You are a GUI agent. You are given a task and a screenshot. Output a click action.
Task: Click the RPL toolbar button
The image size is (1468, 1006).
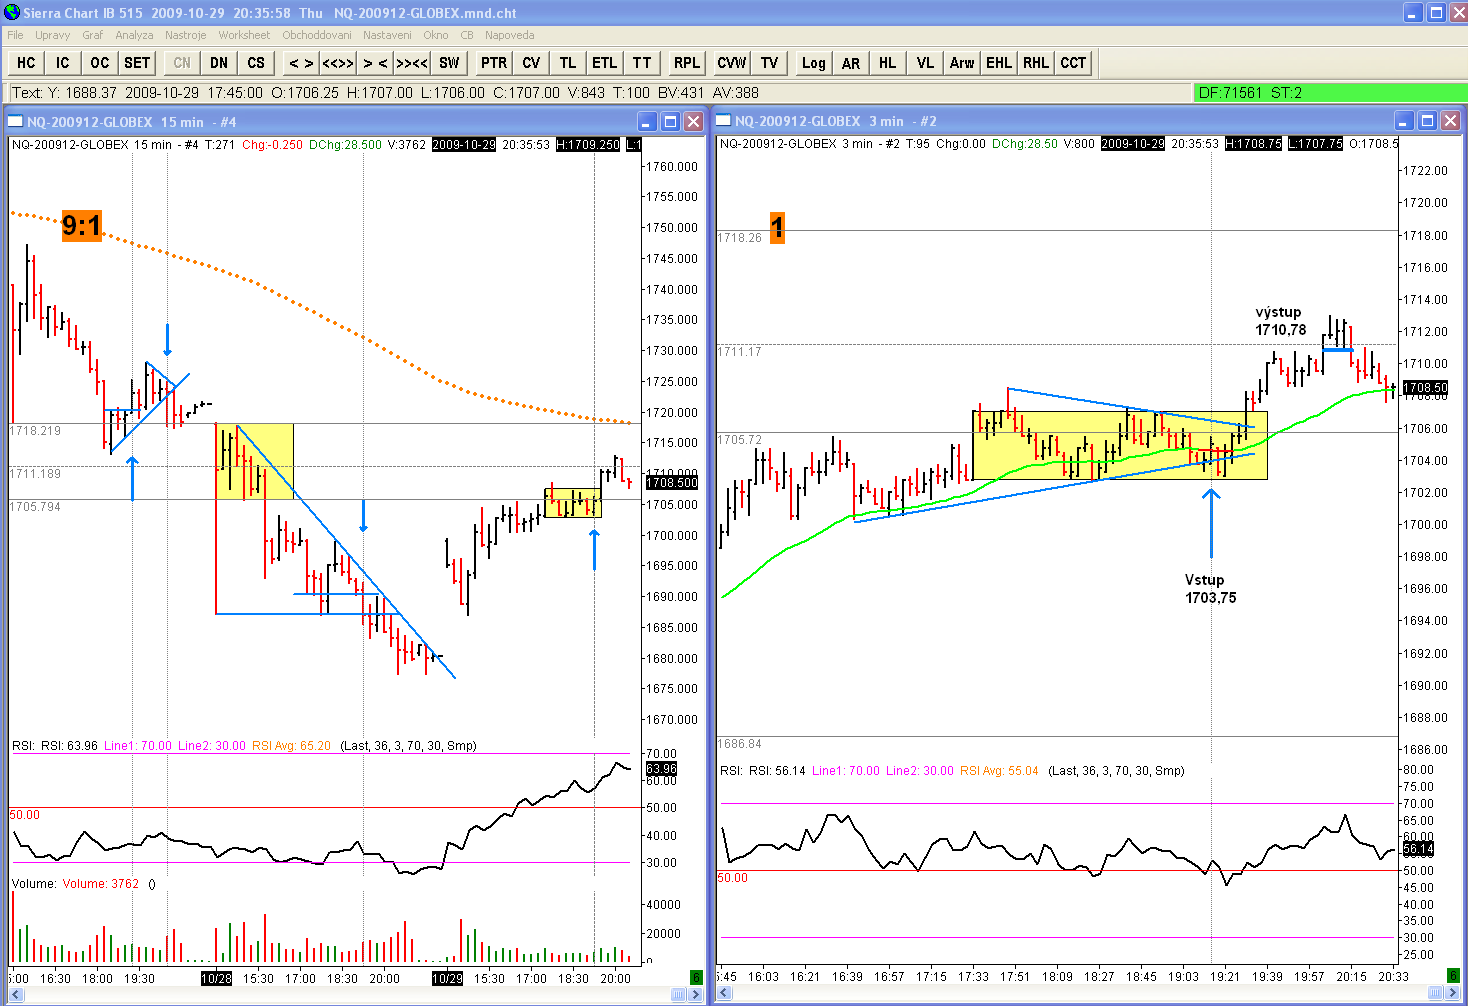pyautogui.click(x=687, y=63)
